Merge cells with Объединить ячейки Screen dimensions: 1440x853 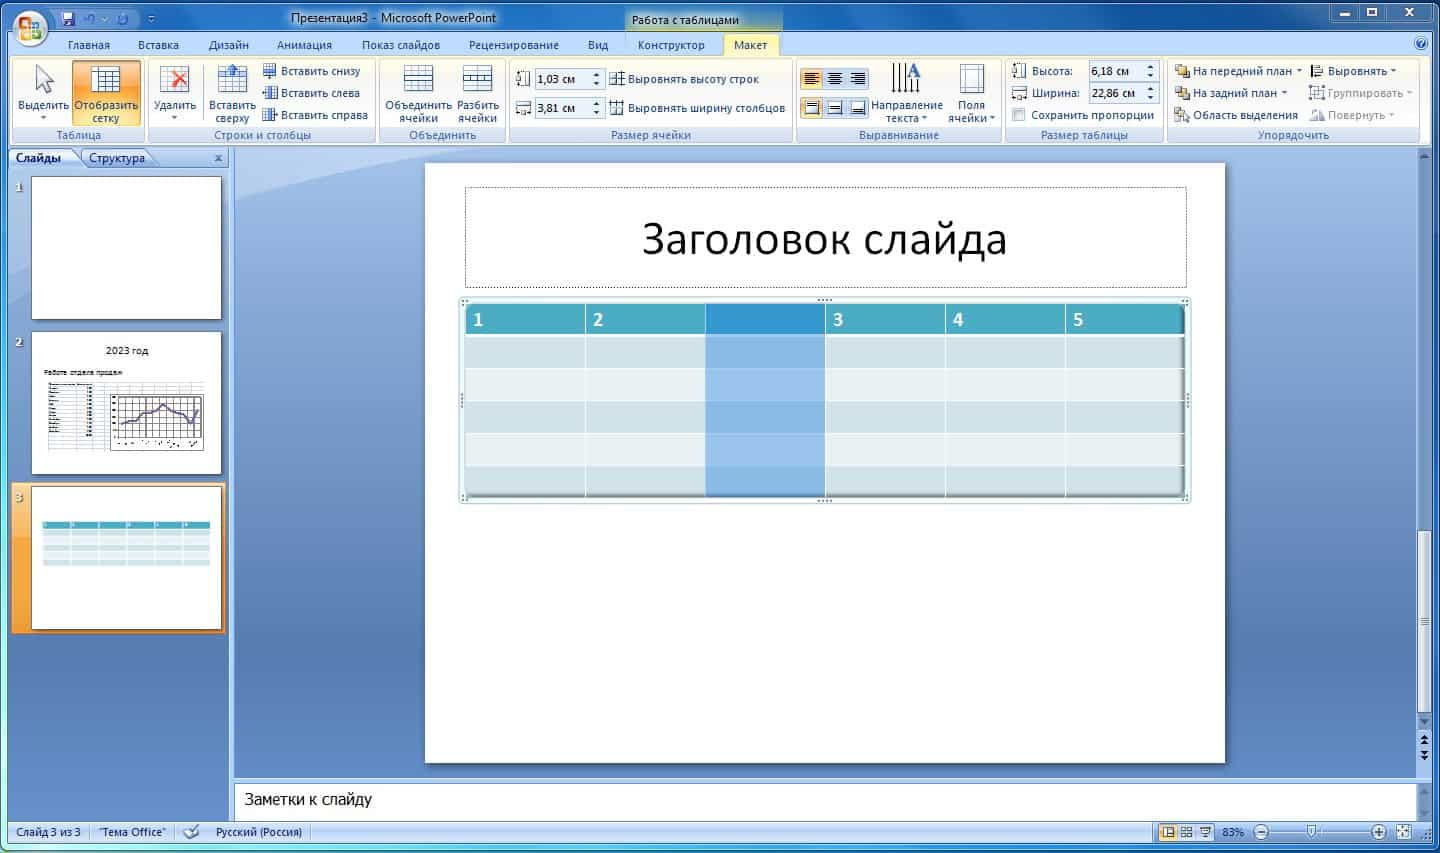(x=418, y=93)
